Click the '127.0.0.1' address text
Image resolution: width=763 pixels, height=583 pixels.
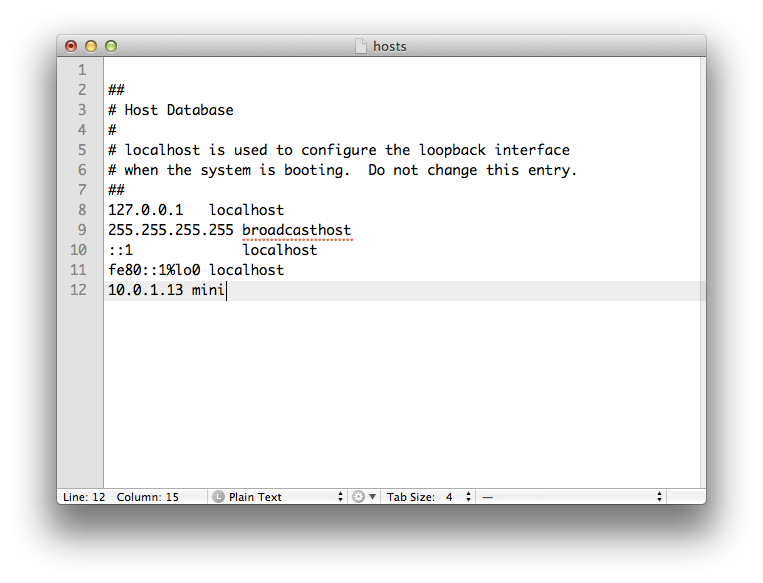(145, 210)
